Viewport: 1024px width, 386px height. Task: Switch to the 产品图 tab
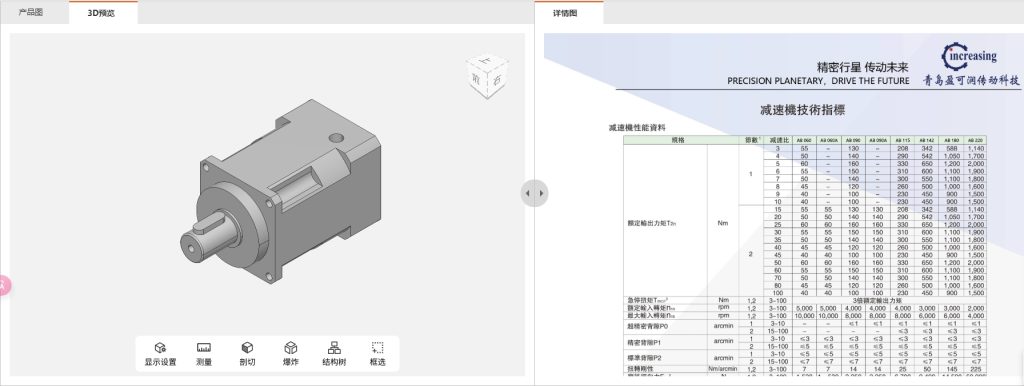pyautogui.click(x=31, y=12)
